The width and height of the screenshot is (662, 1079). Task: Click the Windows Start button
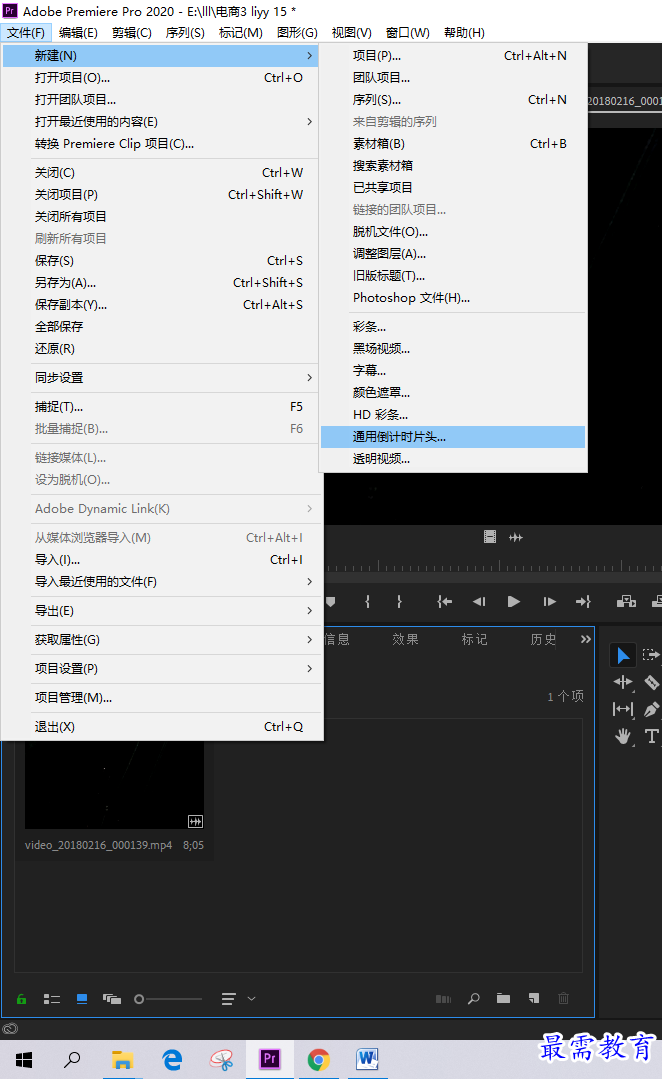[23, 1060]
